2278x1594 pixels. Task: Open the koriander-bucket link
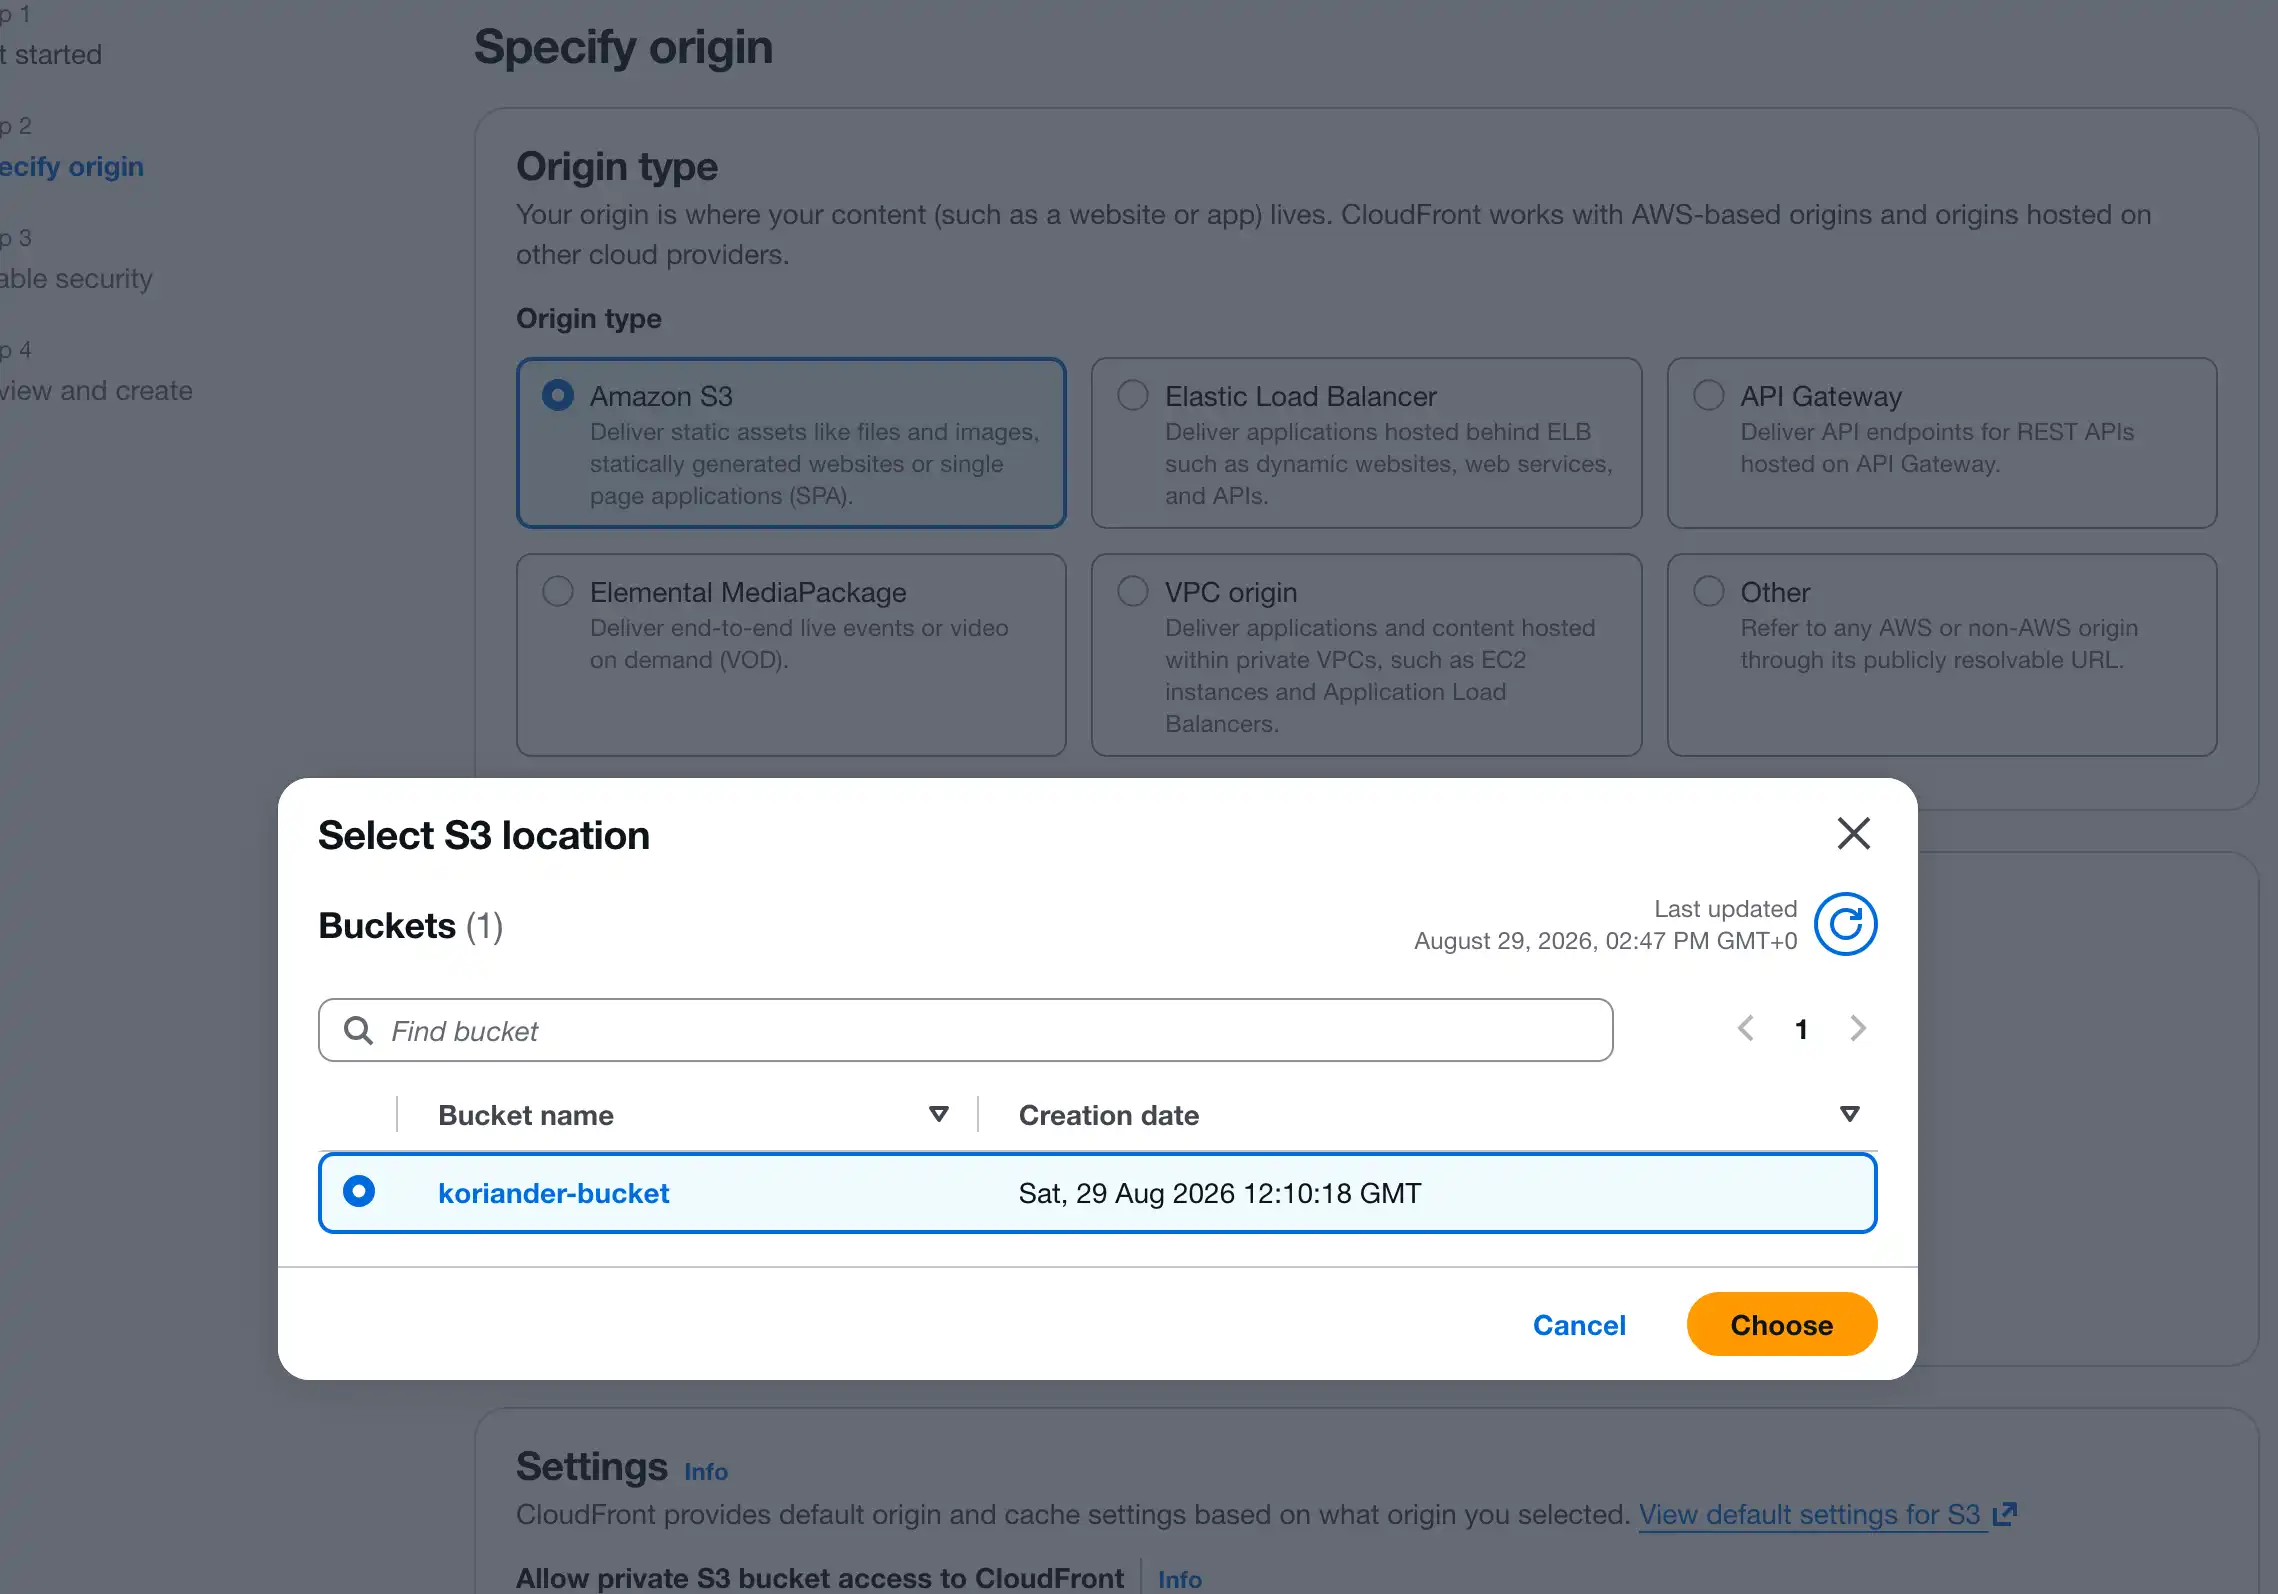[553, 1193]
